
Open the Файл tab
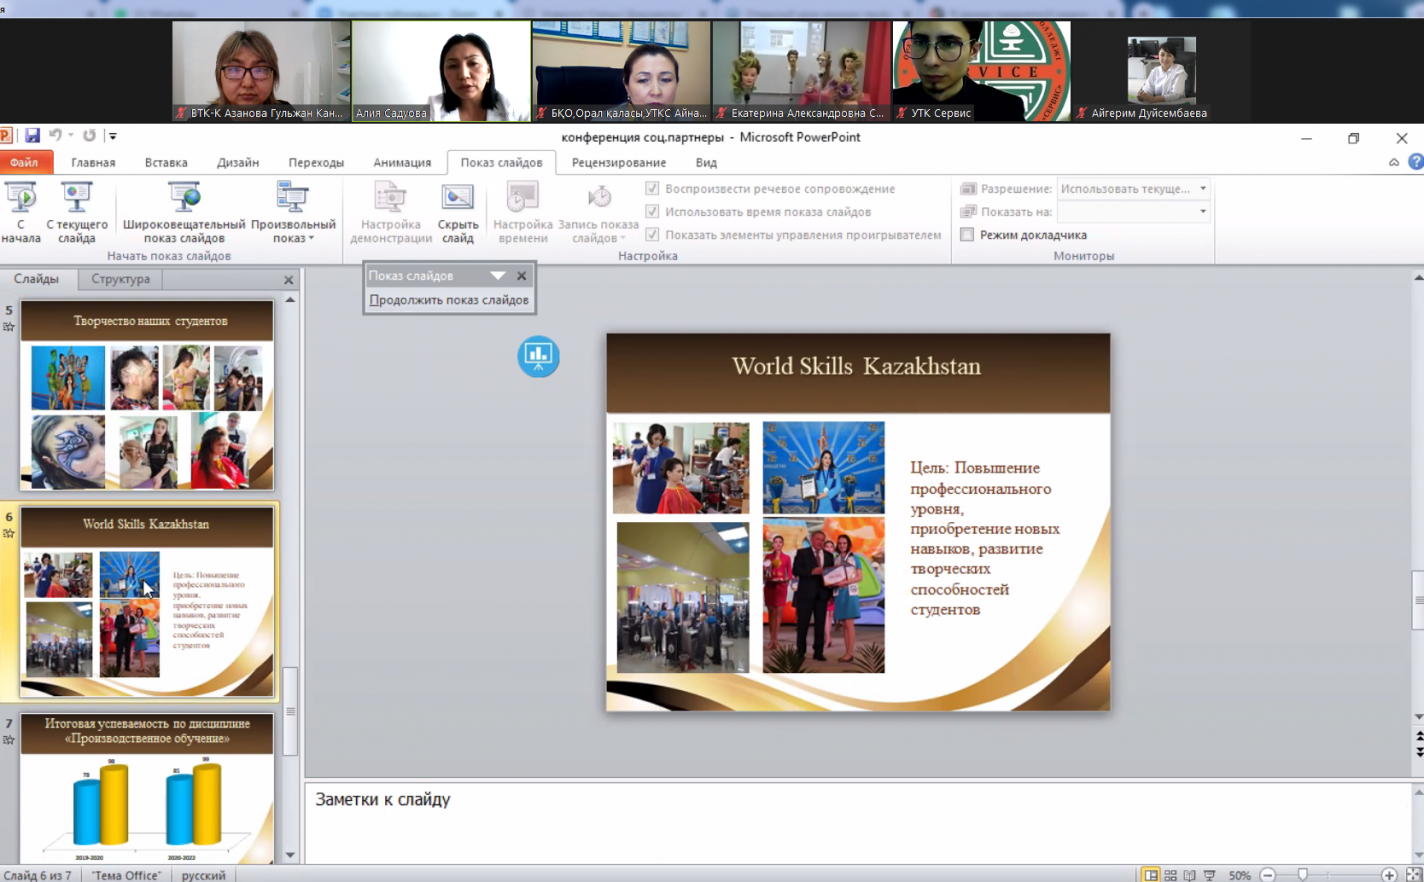pos(24,162)
